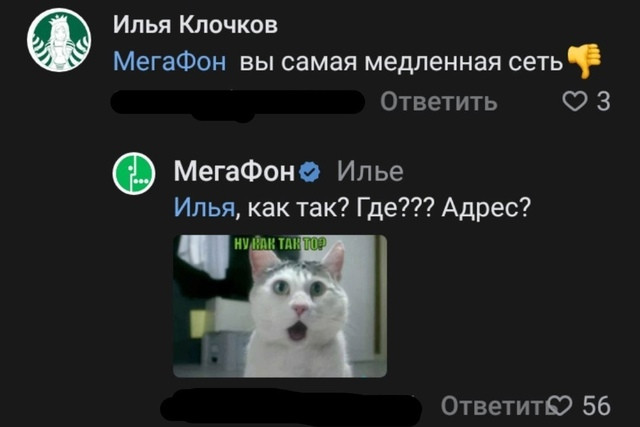The height and width of the screenshot is (427, 640).
Task: Open Илья Клочков's Starbucks-style avatar
Action: [59, 40]
